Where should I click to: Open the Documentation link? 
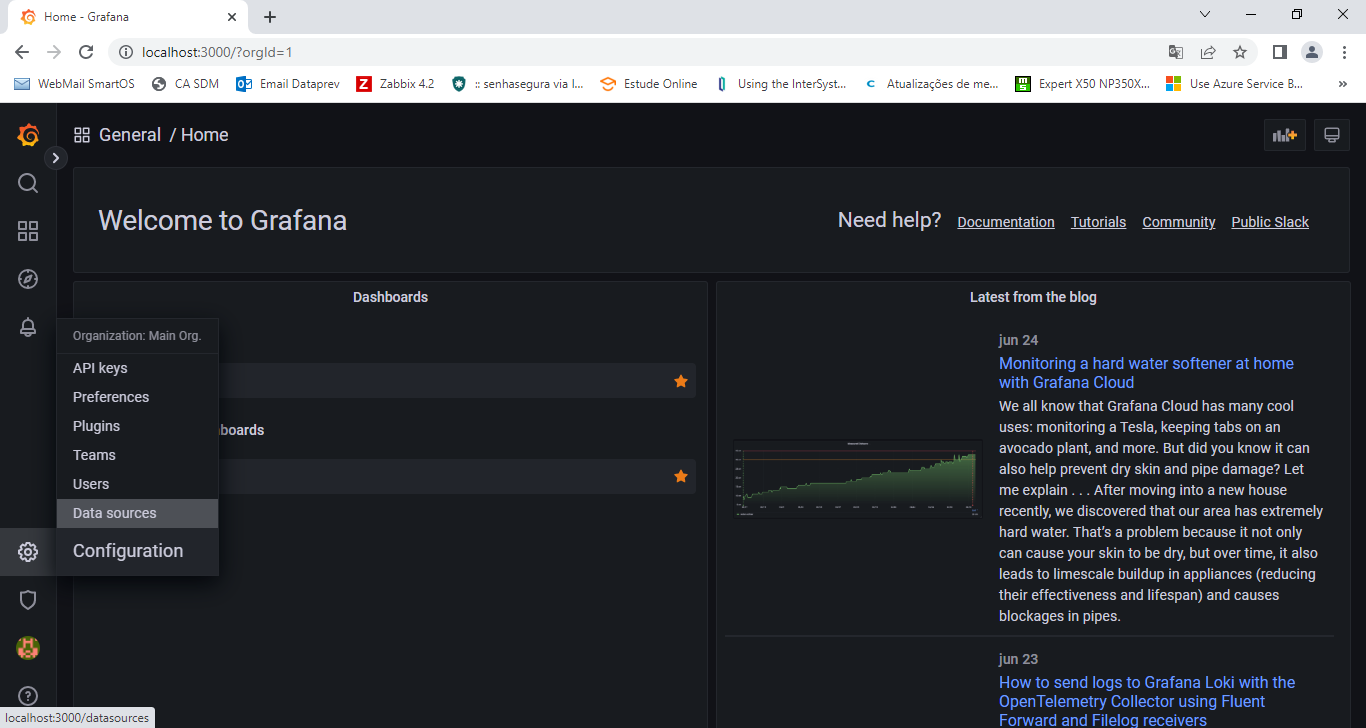1005,222
